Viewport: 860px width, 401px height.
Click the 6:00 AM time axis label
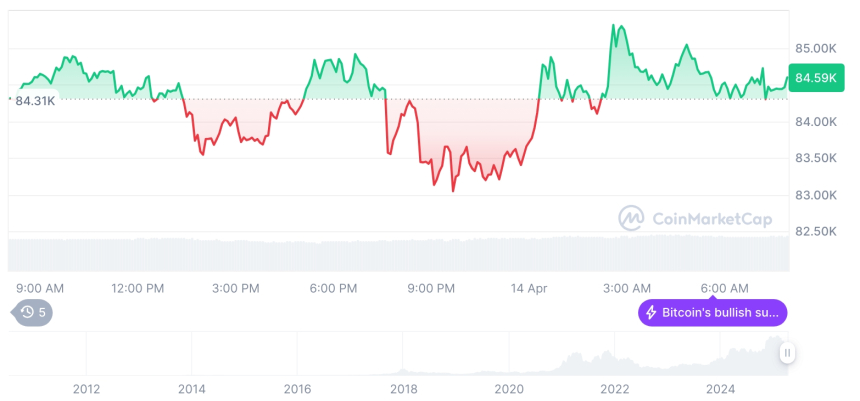pos(725,288)
